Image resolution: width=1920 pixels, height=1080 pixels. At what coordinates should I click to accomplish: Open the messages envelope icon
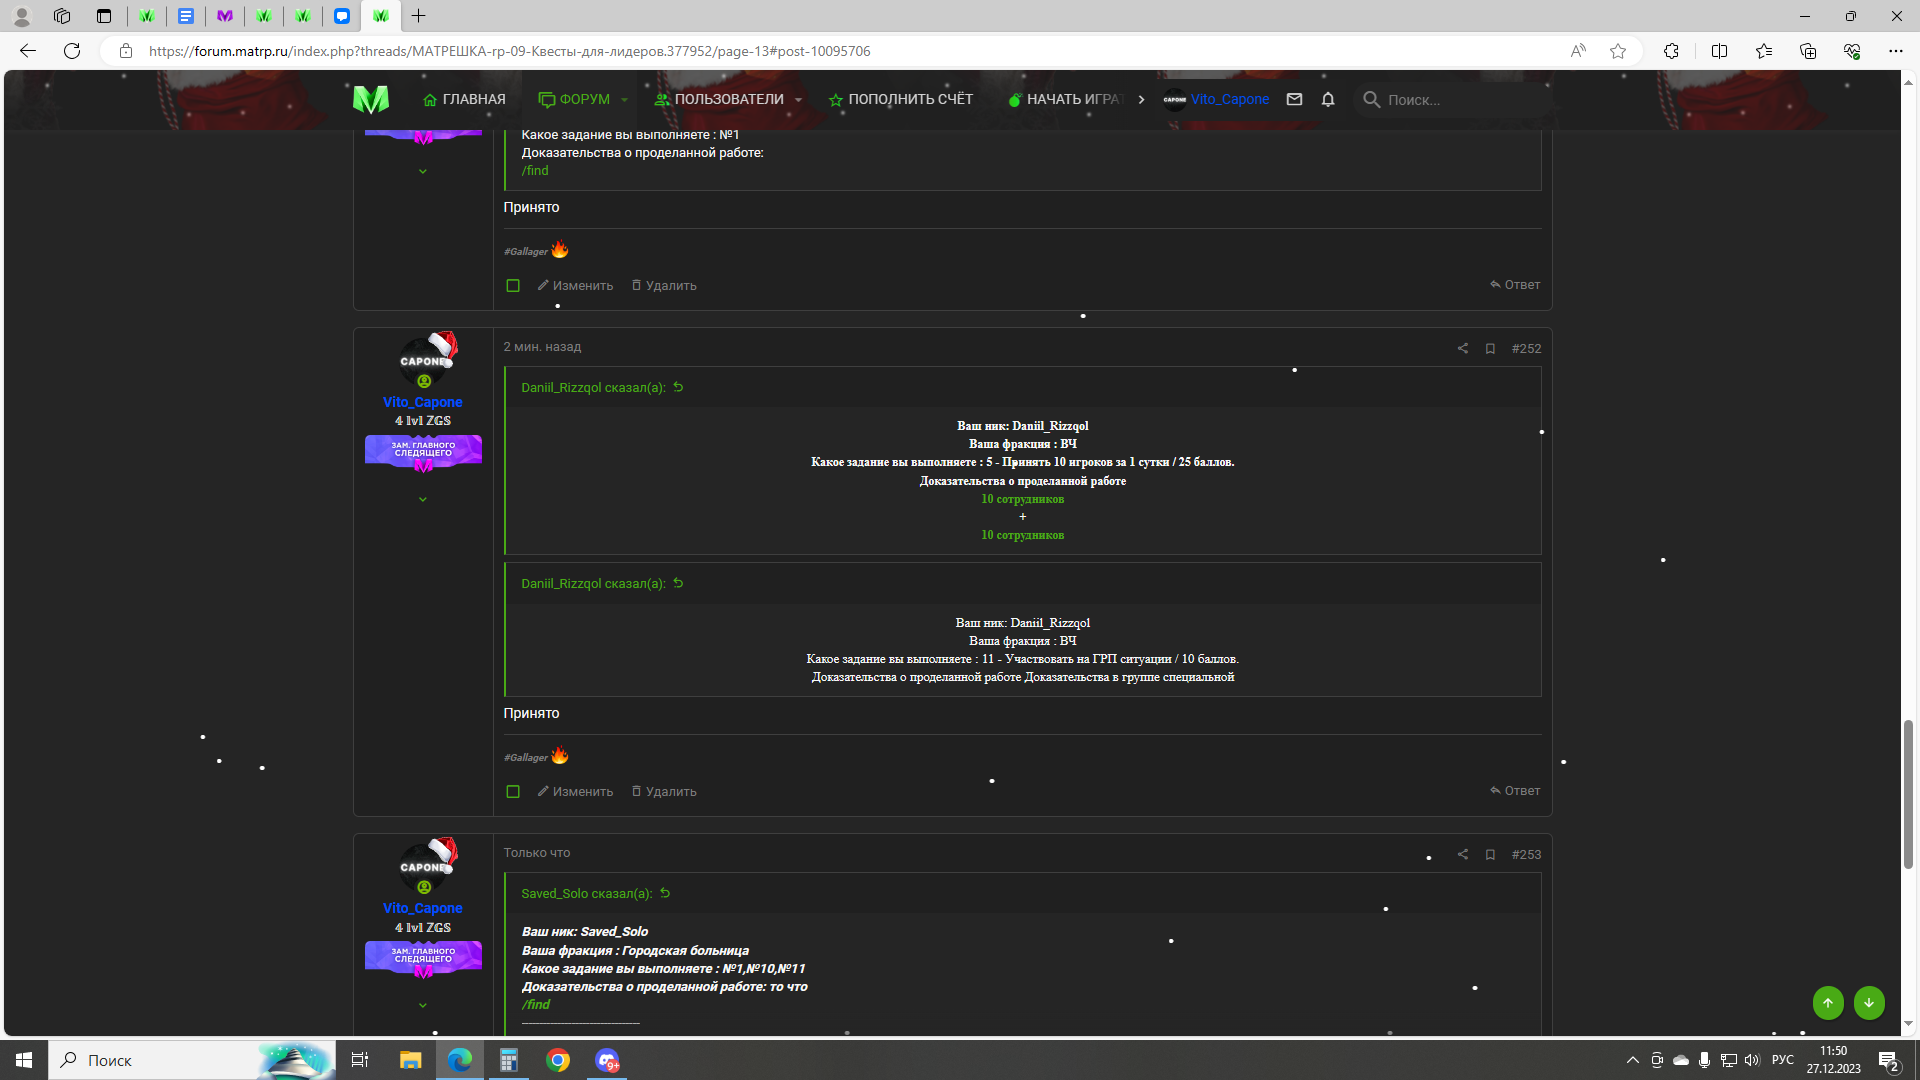click(x=1294, y=99)
